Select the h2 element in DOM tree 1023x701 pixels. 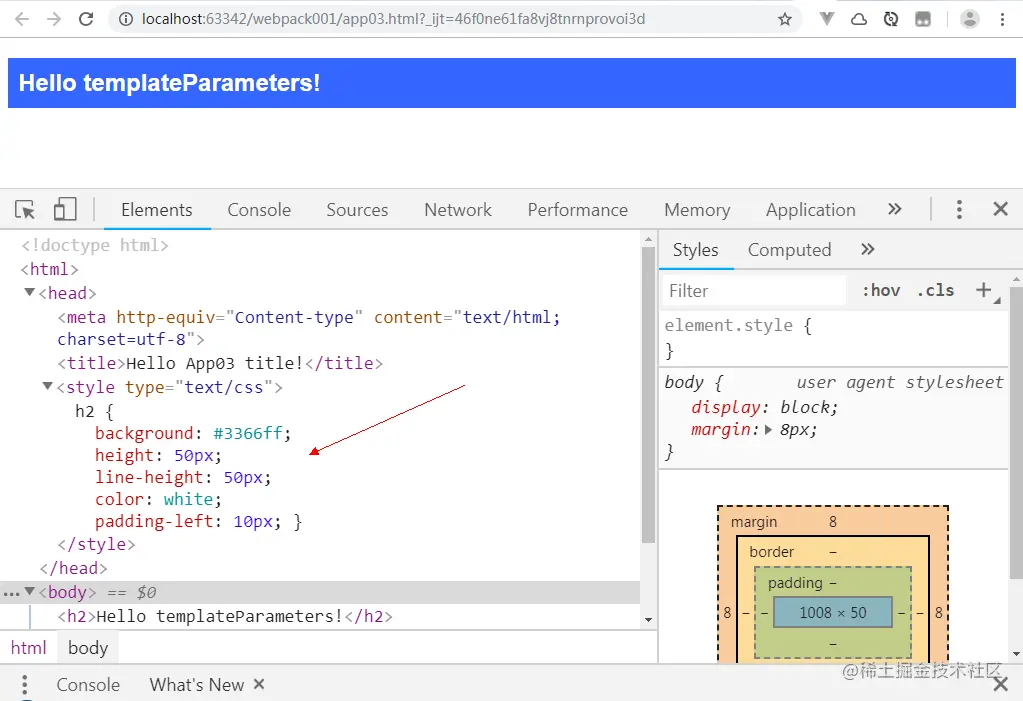pyautogui.click(x=225, y=616)
